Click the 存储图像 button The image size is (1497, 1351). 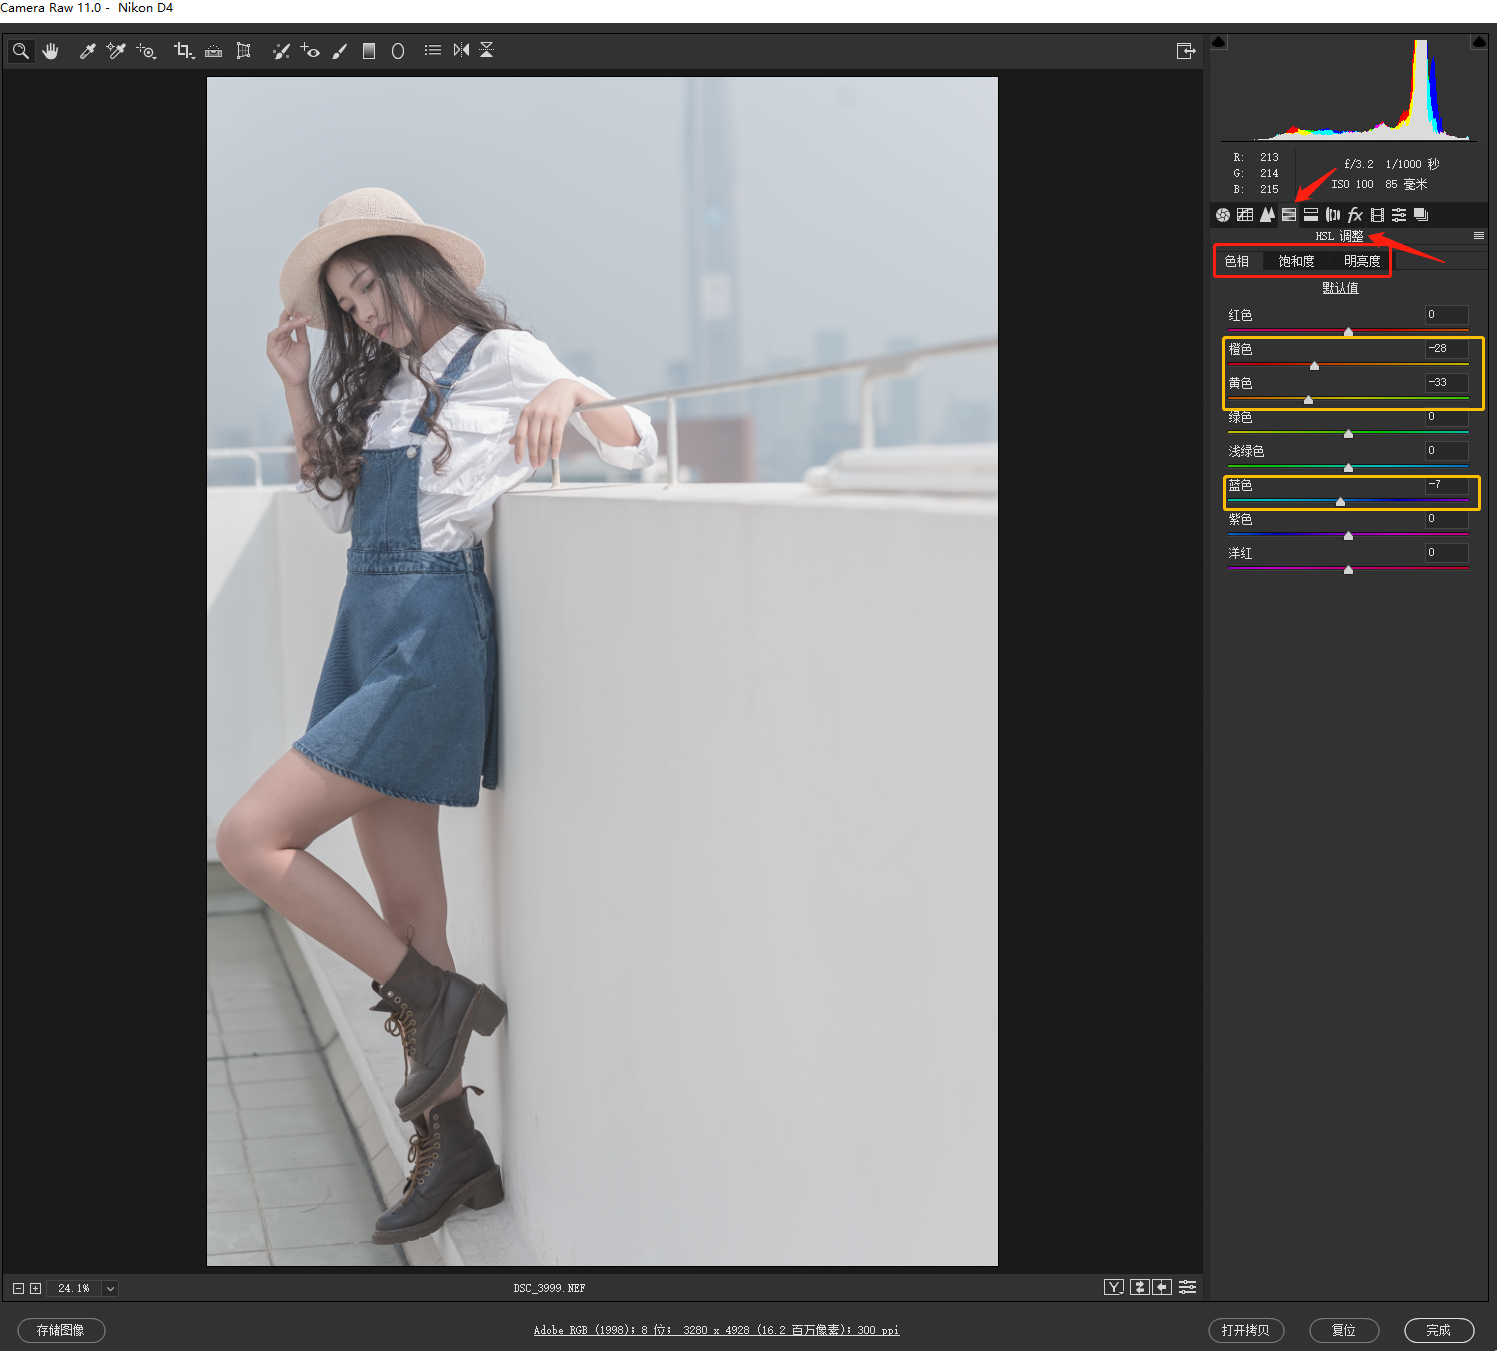pyautogui.click(x=61, y=1330)
